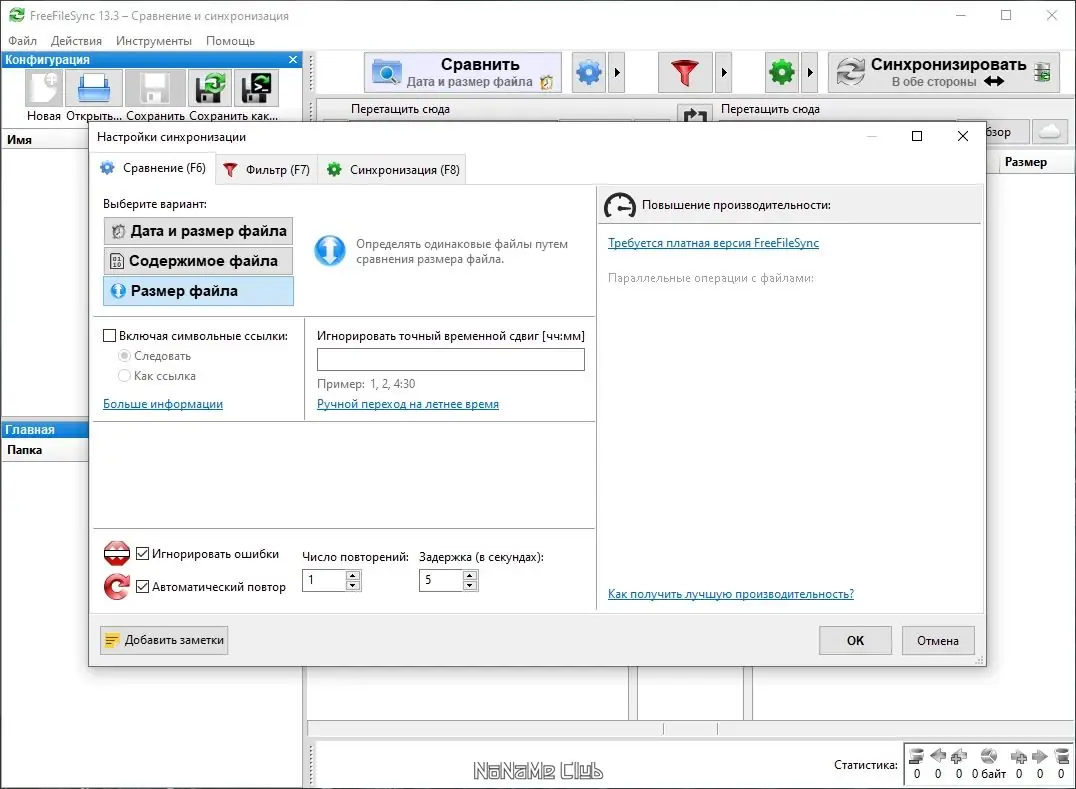Click the big Сравнить button
Viewport: 1076px width, 789px height.
(463, 72)
